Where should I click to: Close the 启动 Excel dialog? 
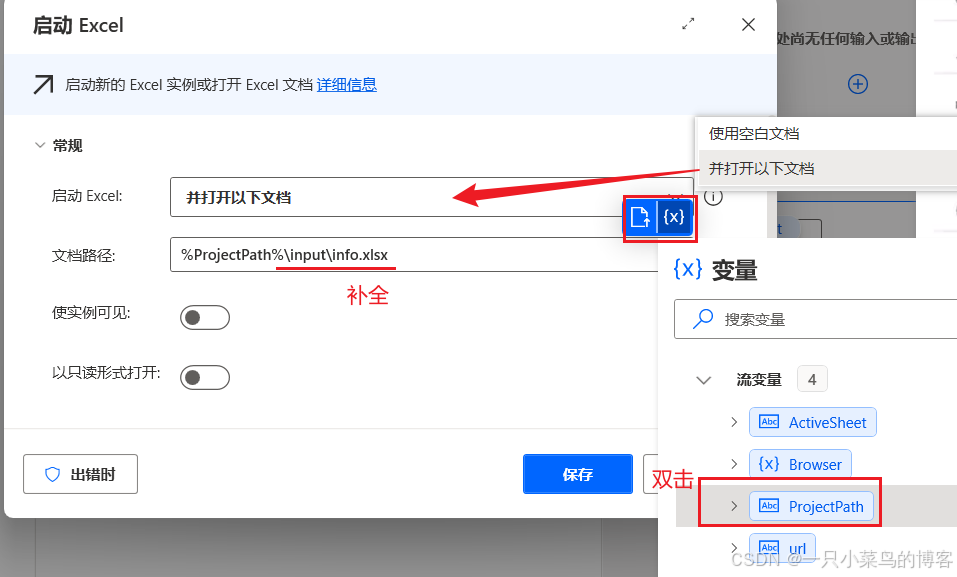748,24
